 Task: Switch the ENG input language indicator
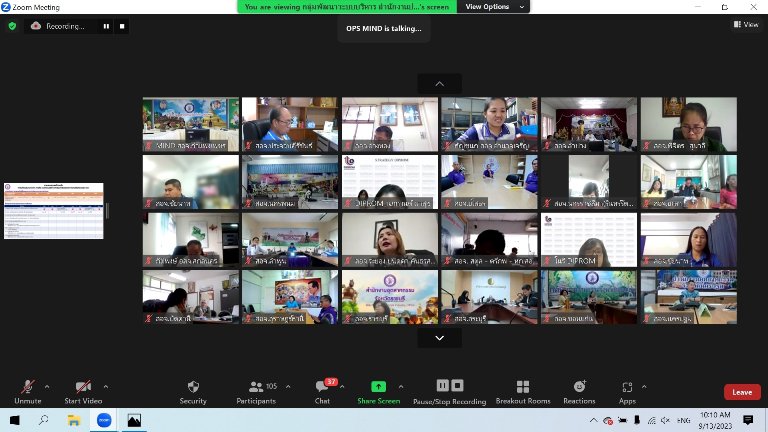coord(683,420)
